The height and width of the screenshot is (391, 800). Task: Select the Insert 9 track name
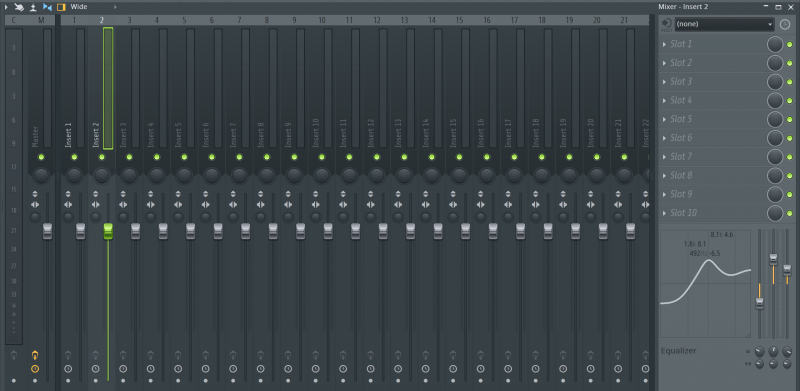pos(288,135)
